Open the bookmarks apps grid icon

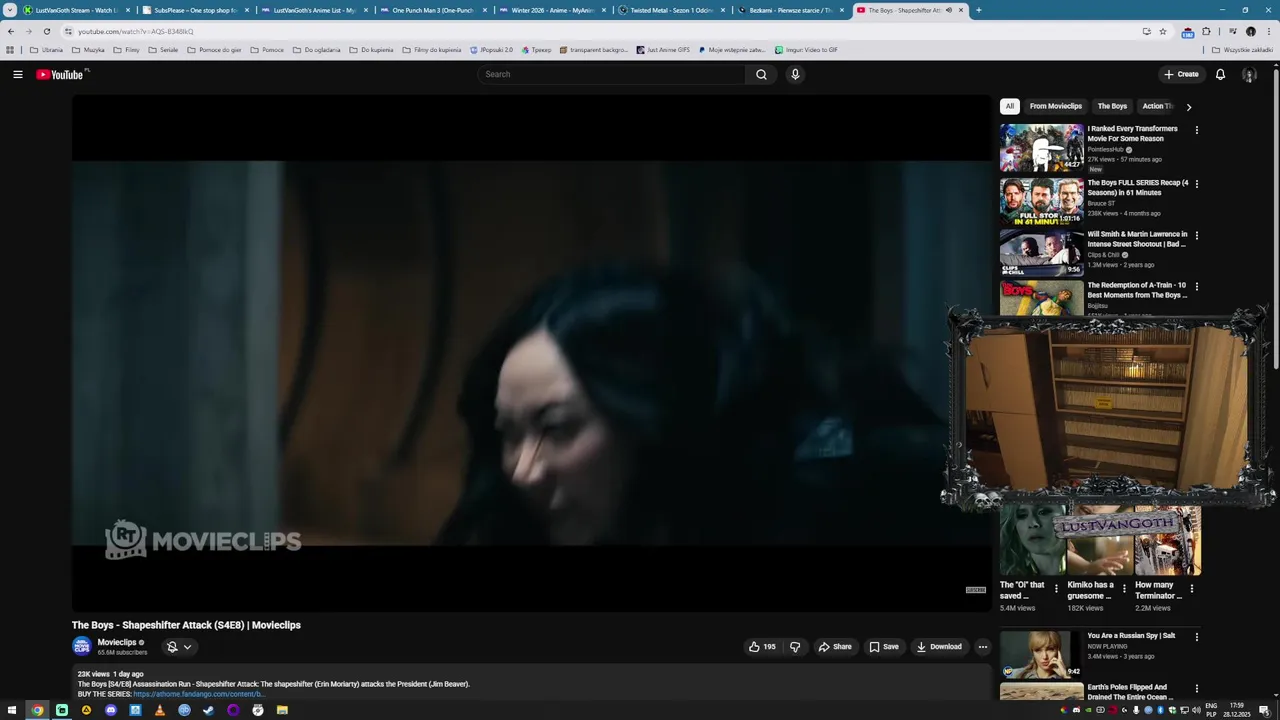click(x=10, y=50)
